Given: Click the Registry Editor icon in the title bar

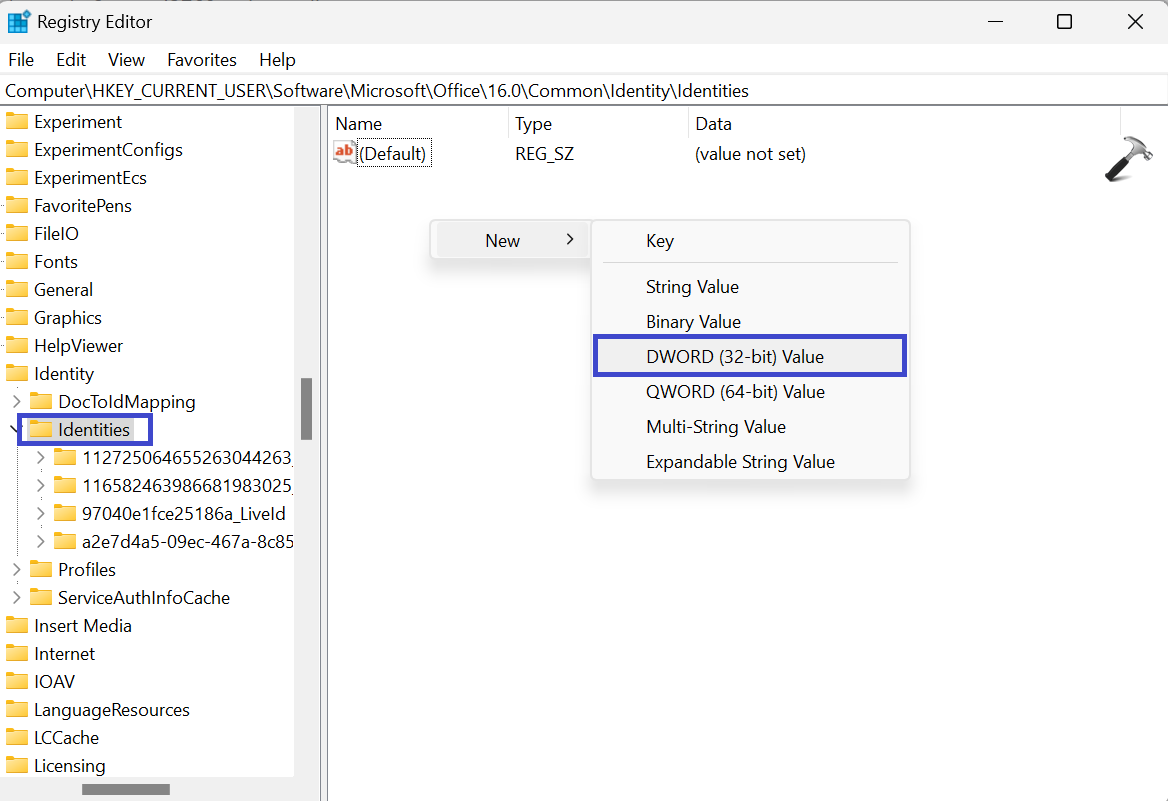Looking at the screenshot, I should [18, 20].
